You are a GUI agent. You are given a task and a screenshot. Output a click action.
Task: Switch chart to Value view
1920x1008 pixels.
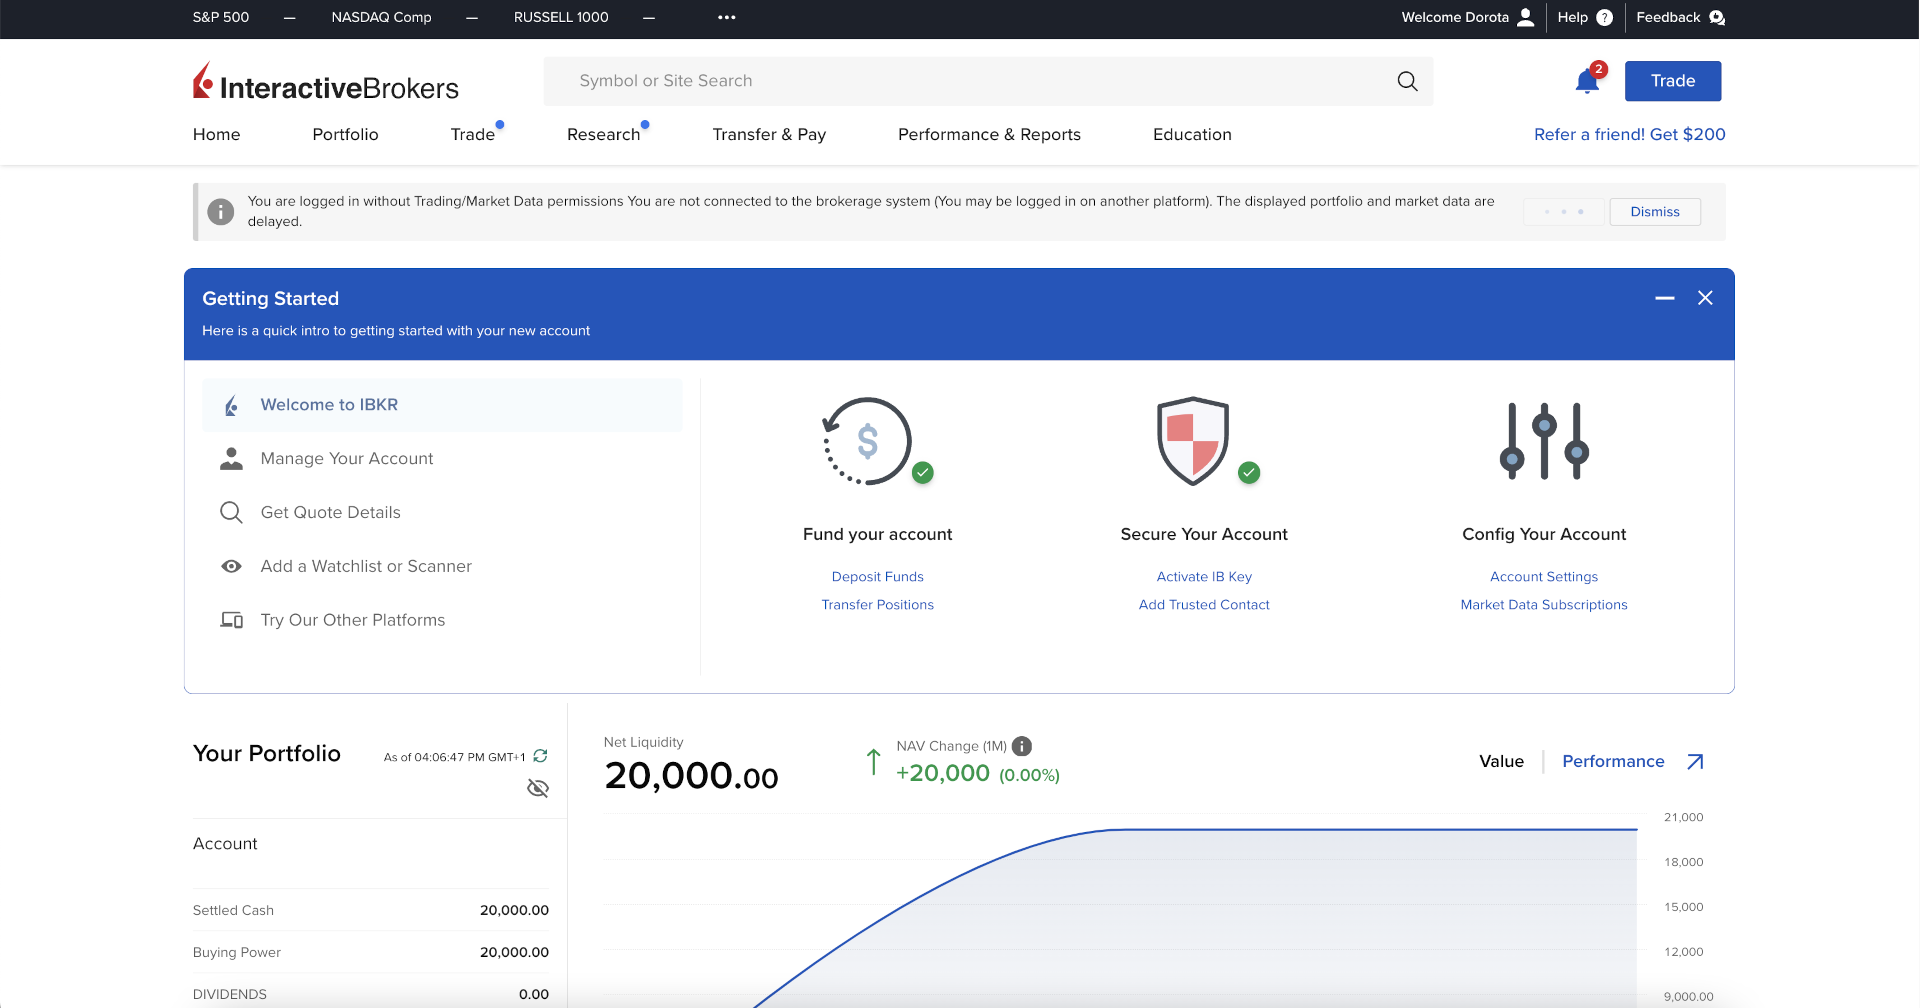point(1501,762)
